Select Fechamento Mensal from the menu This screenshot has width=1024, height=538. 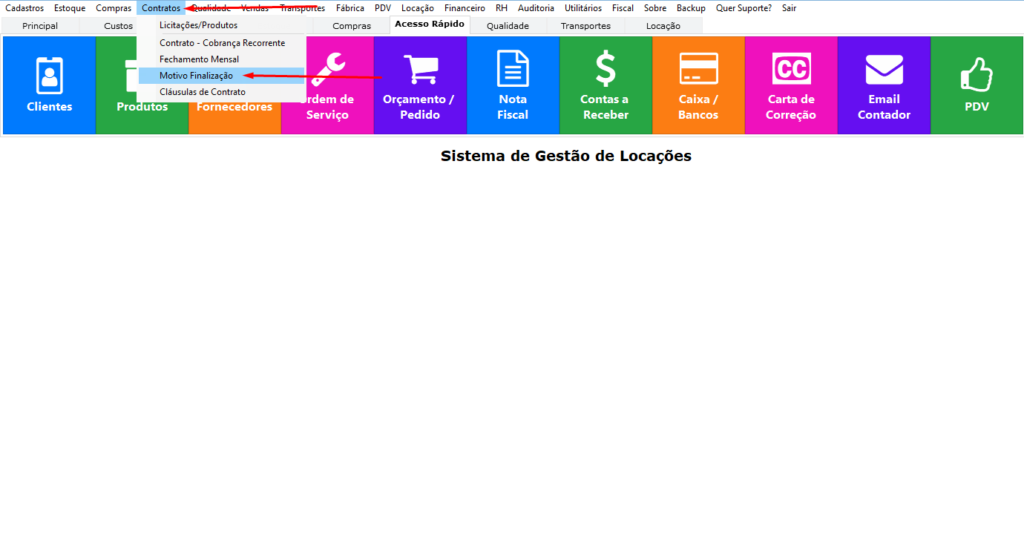click(x=199, y=59)
